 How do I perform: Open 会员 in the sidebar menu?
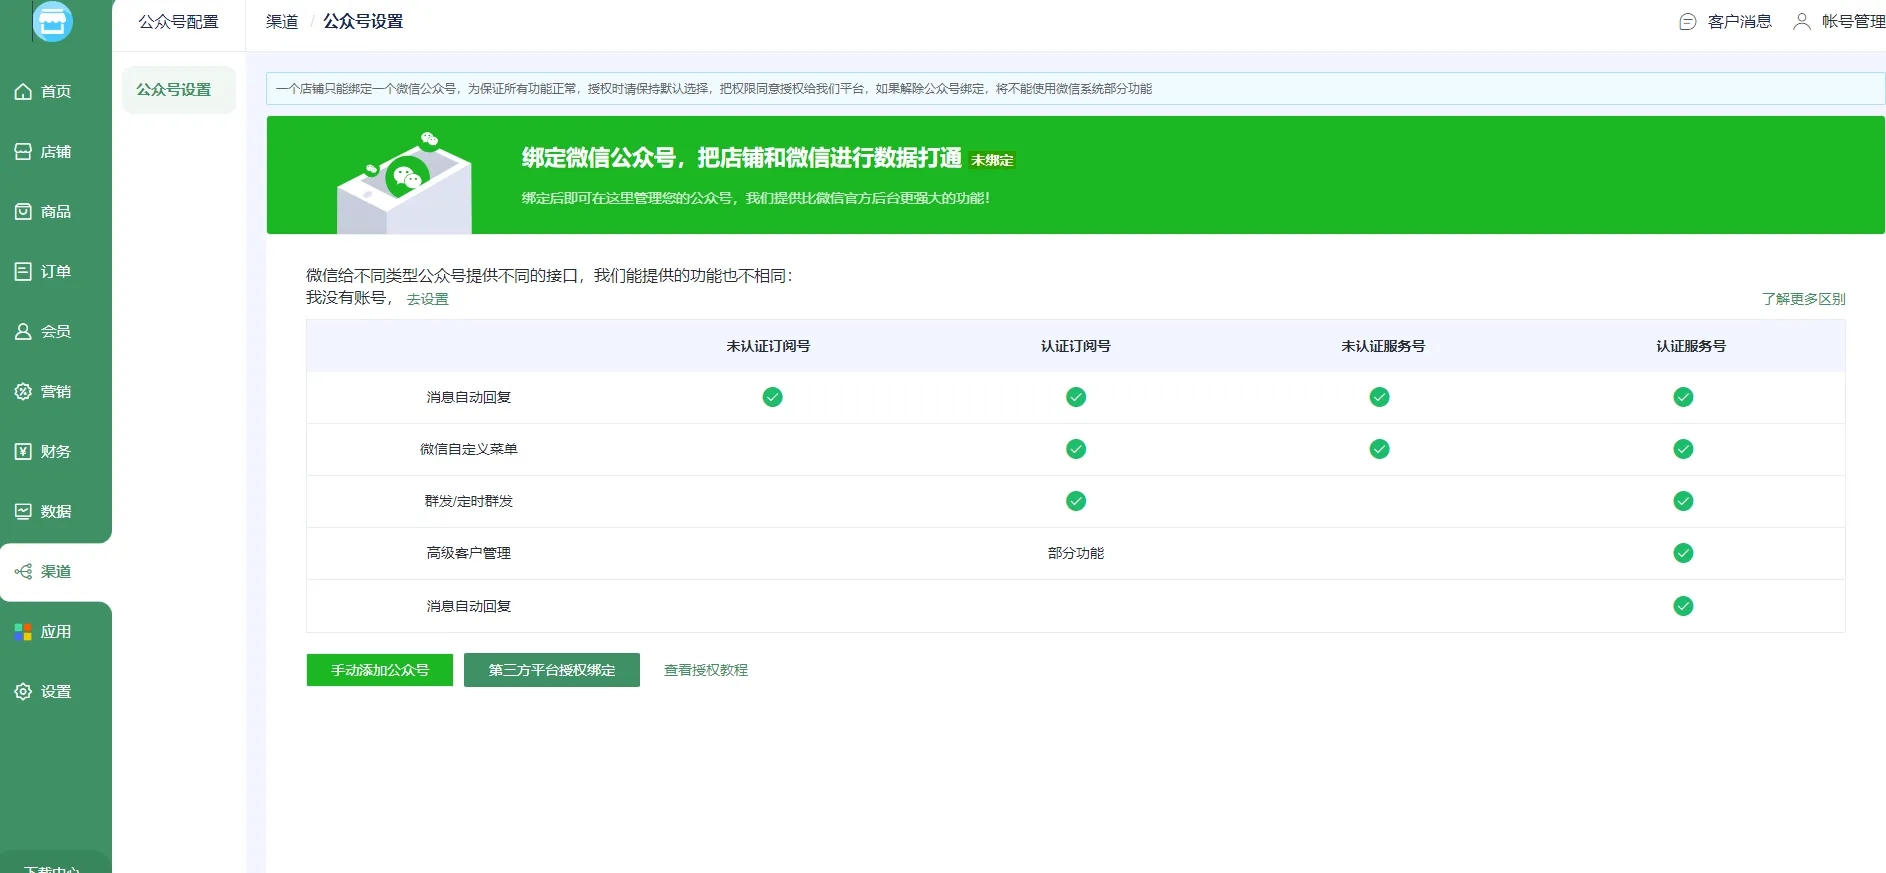pos(56,332)
